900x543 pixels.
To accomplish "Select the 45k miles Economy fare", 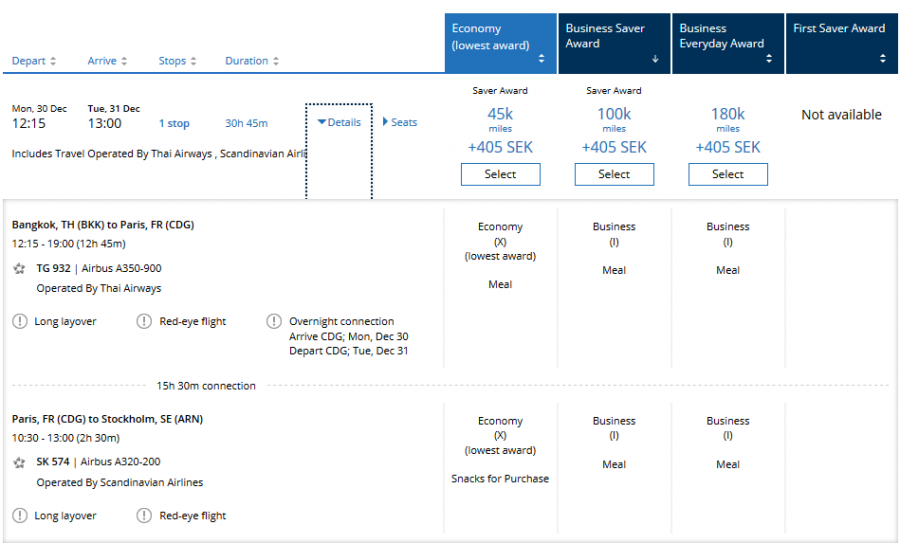I will 500,174.
